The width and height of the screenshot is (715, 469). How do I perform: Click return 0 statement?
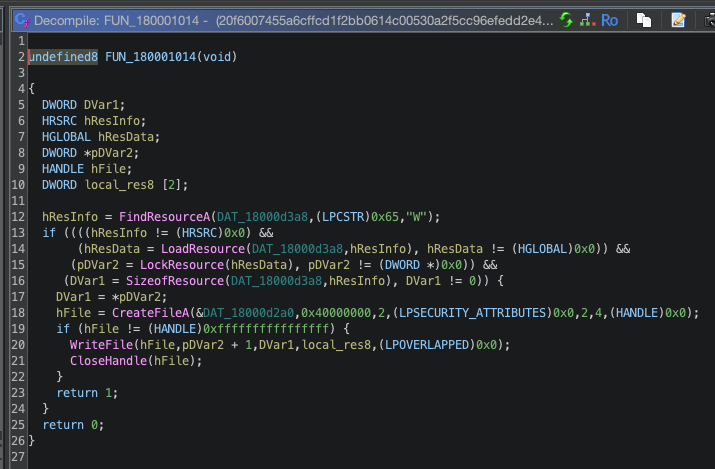point(73,425)
